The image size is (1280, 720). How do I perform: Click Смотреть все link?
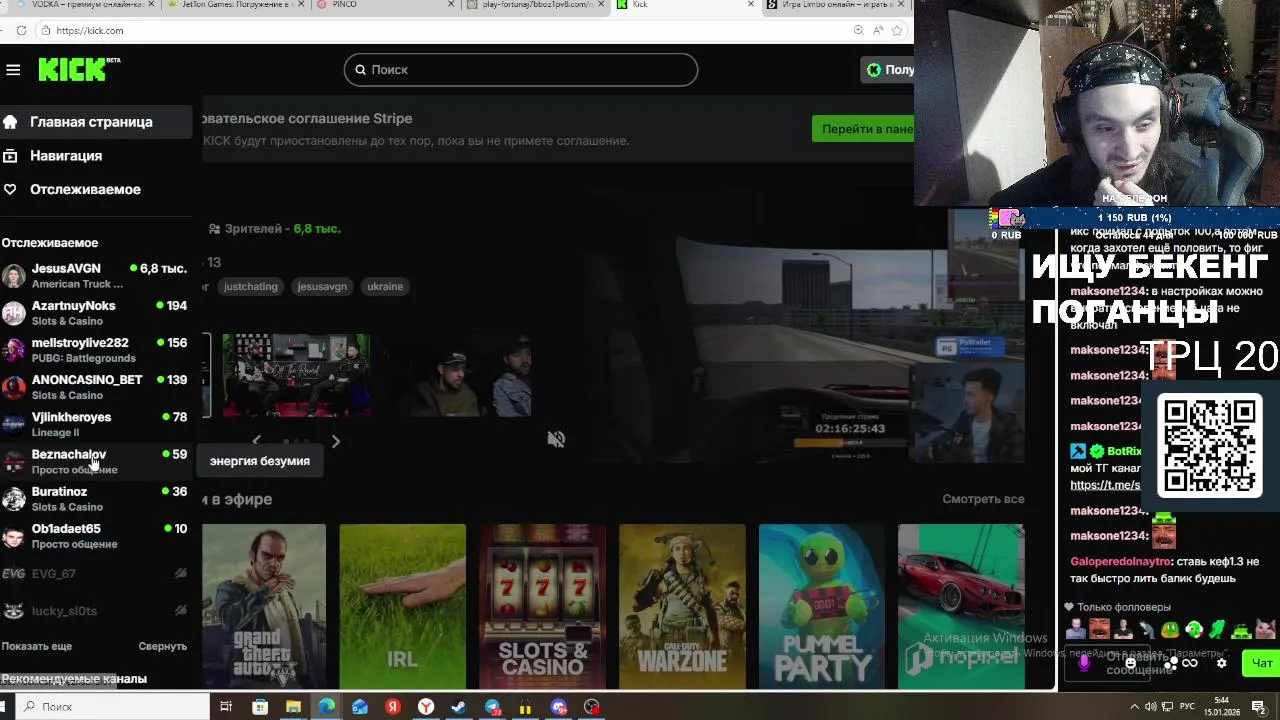point(983,499)
